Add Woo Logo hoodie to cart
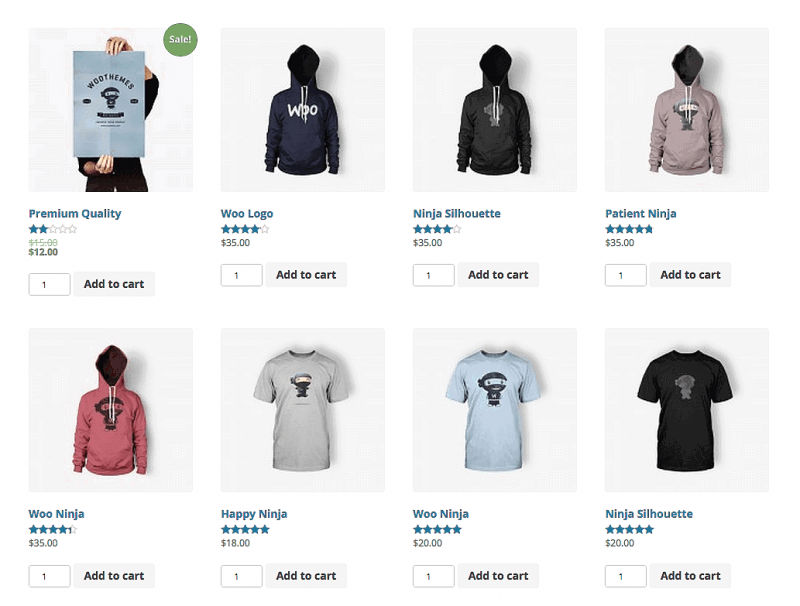 coord(306,275)
